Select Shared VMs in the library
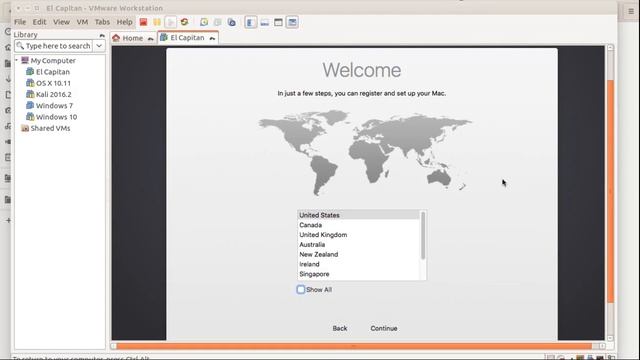The image size is (640, 360). click(x=50, y=128)
